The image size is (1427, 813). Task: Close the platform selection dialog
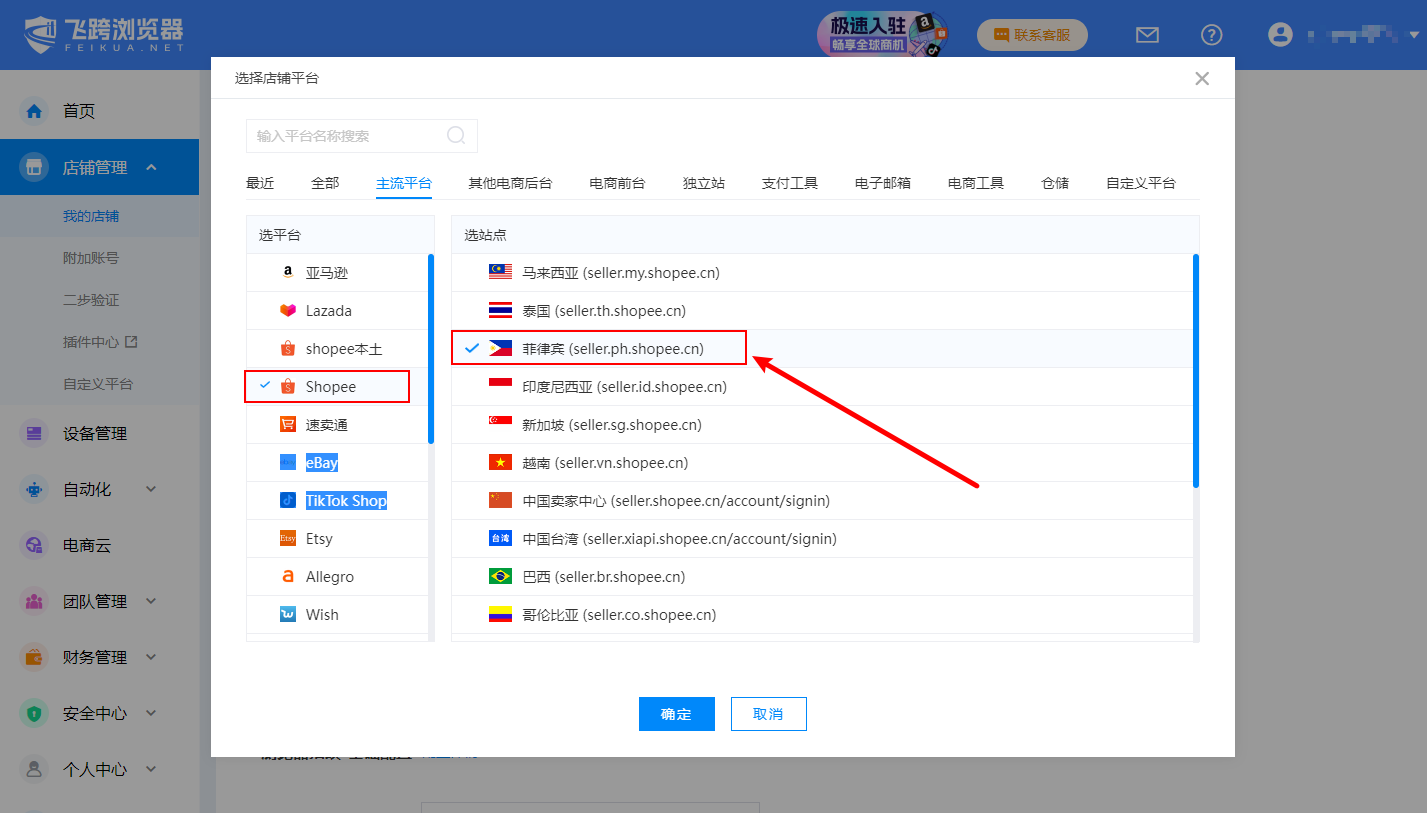(1202, 78)
